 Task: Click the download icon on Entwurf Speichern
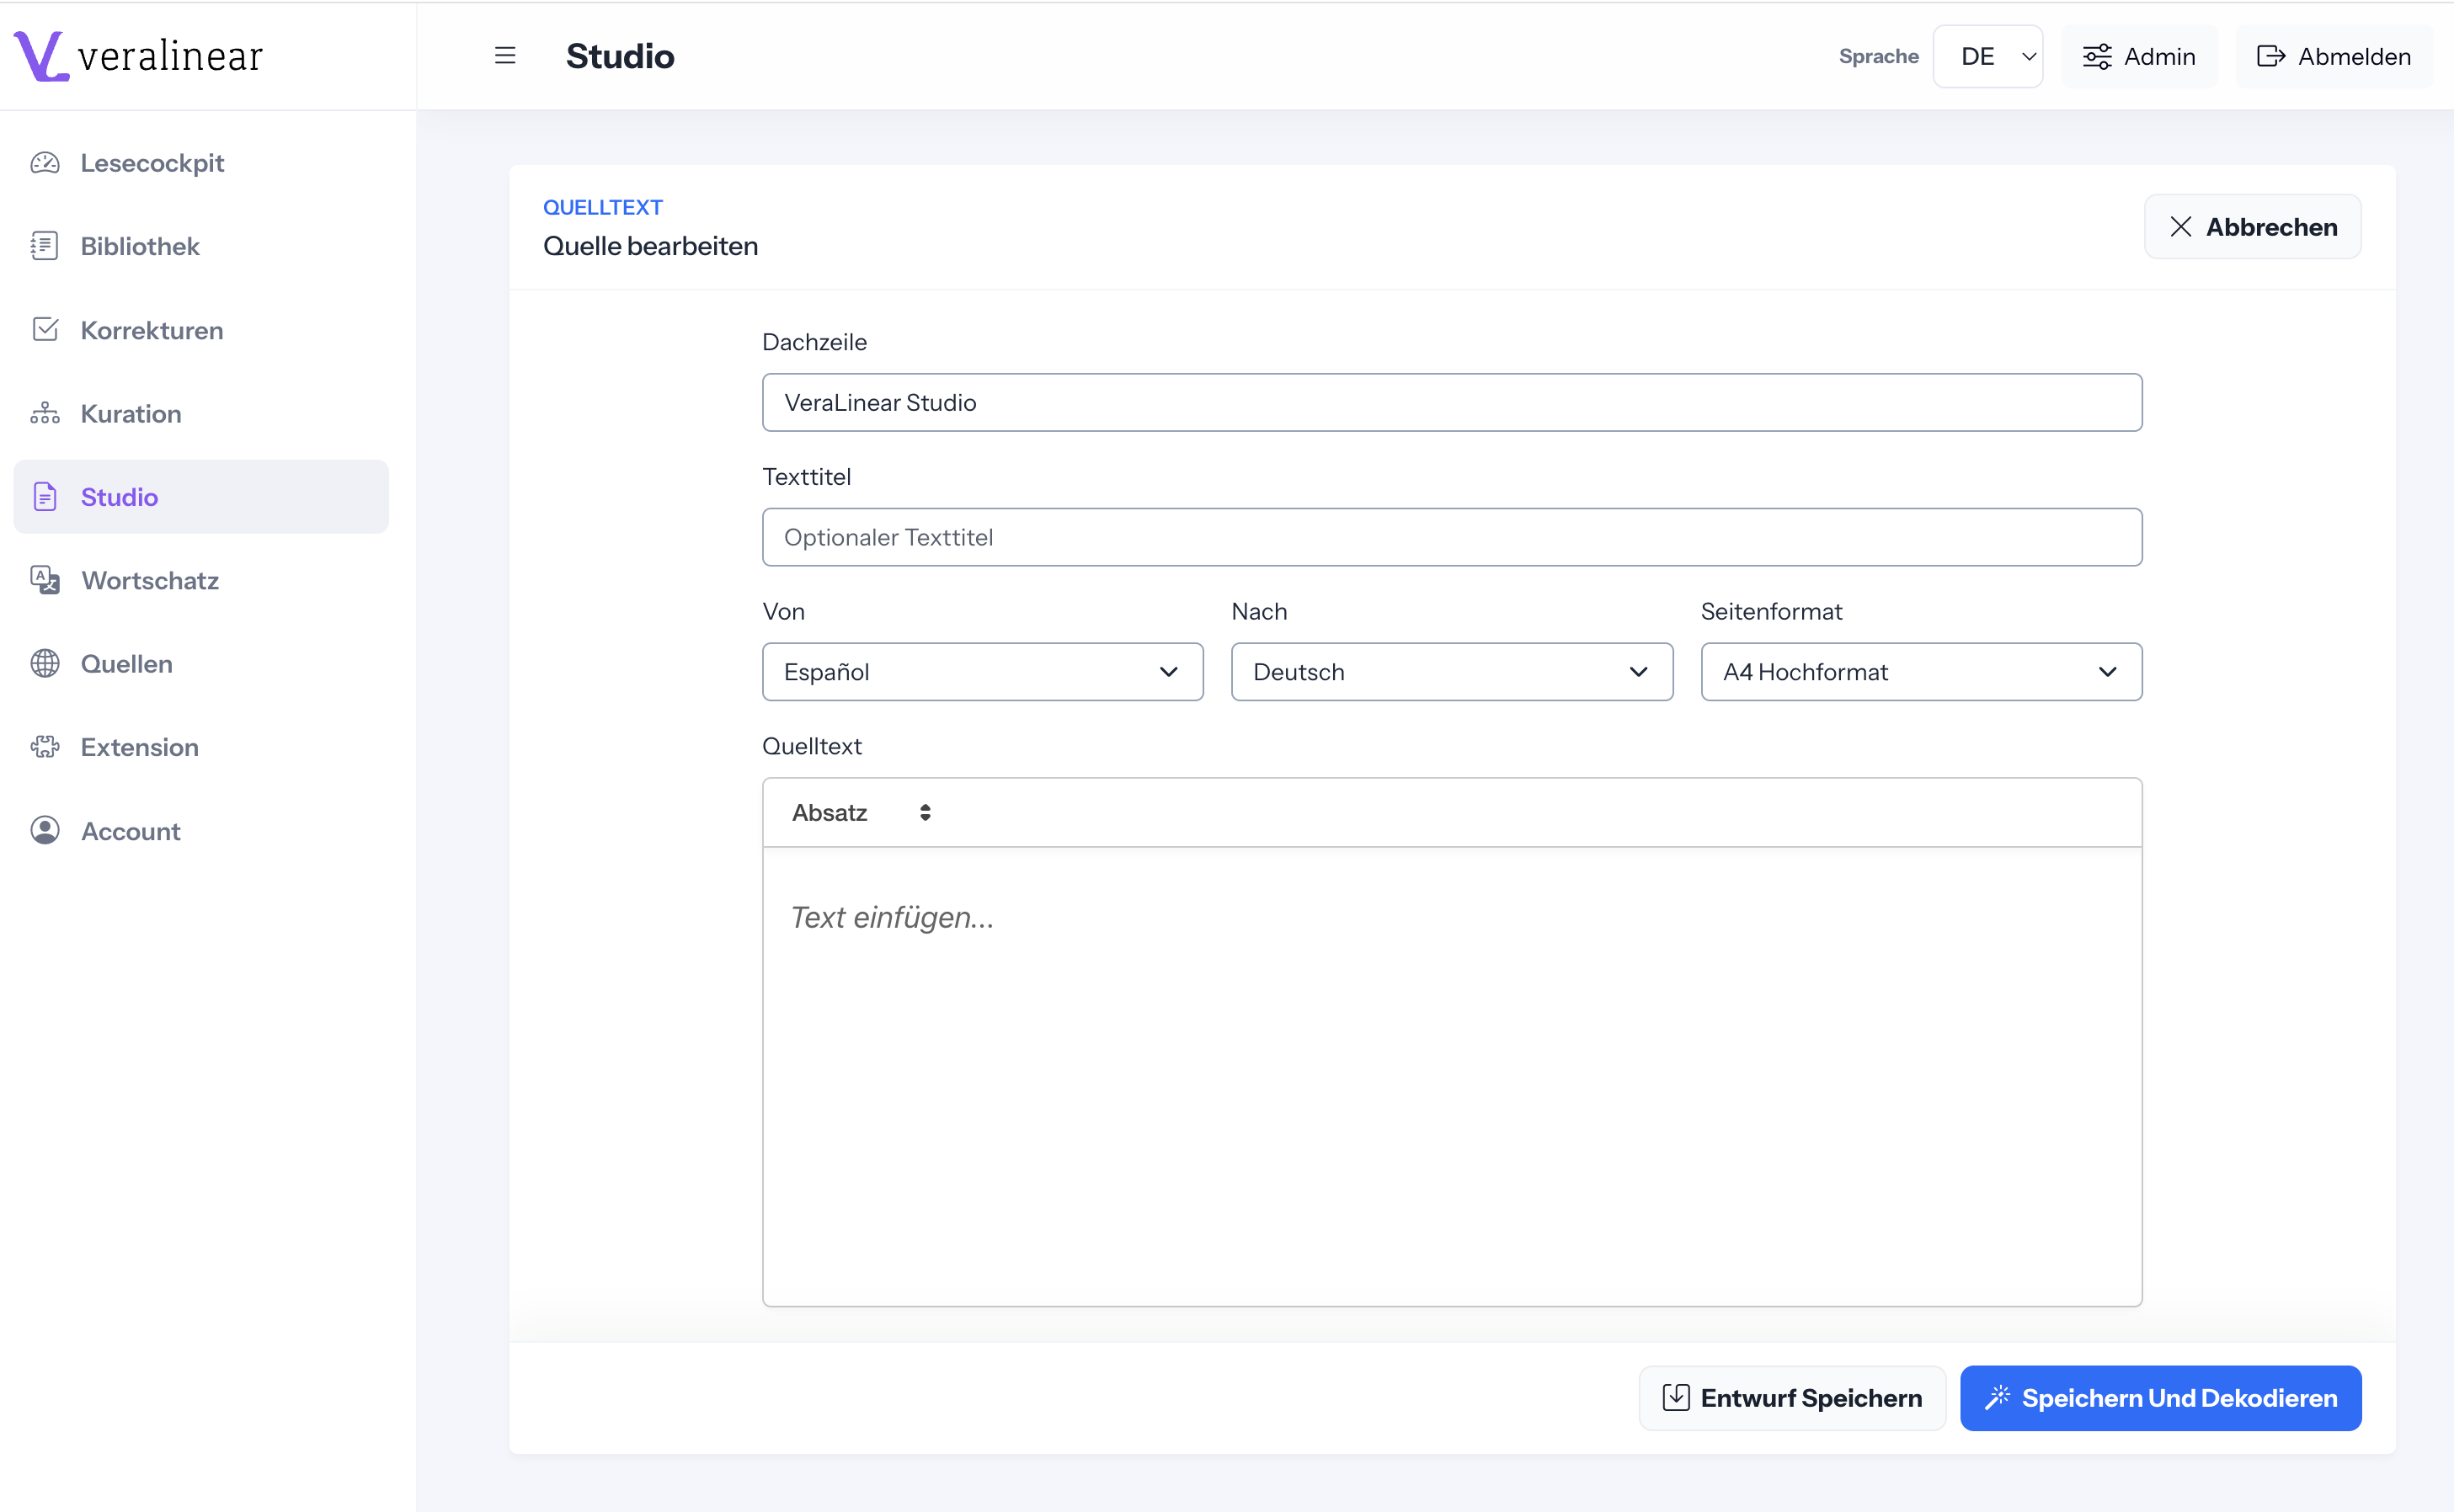1676,1397
